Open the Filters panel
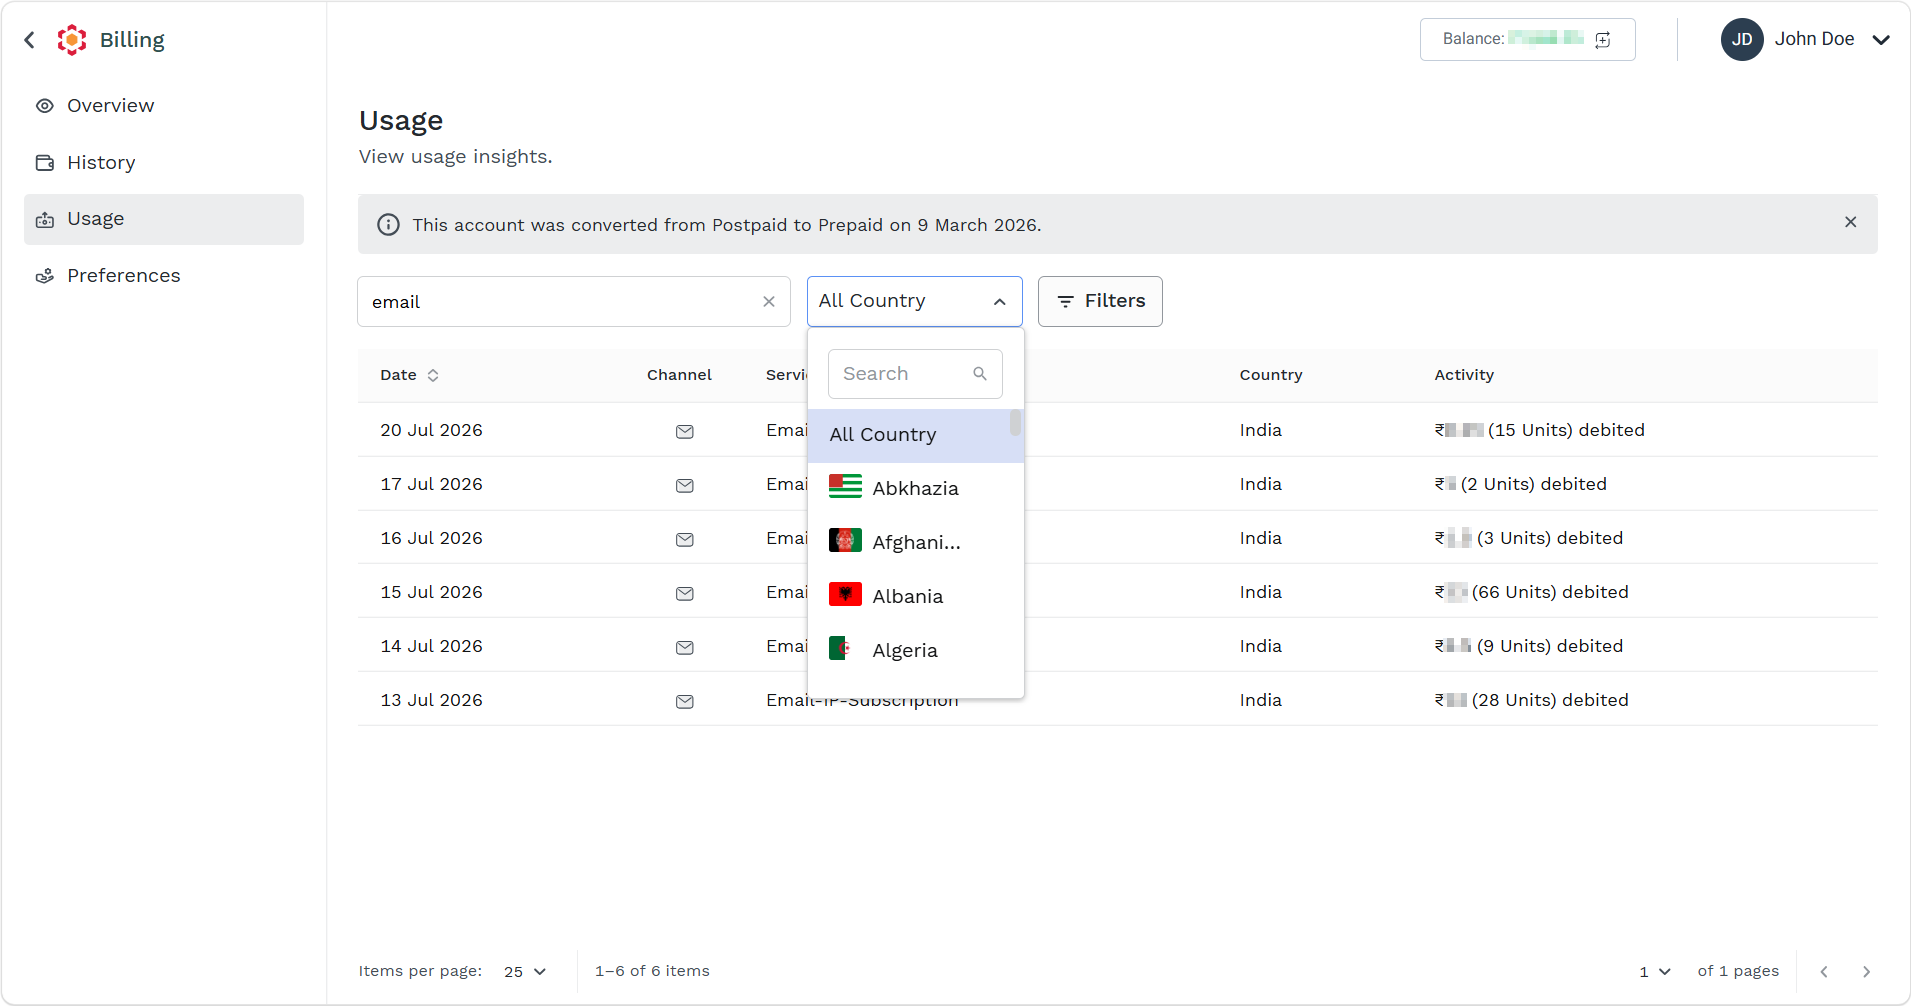Image resolution: width=1911 pixels, height=1006 pixels. click(x=1100, y=301)
